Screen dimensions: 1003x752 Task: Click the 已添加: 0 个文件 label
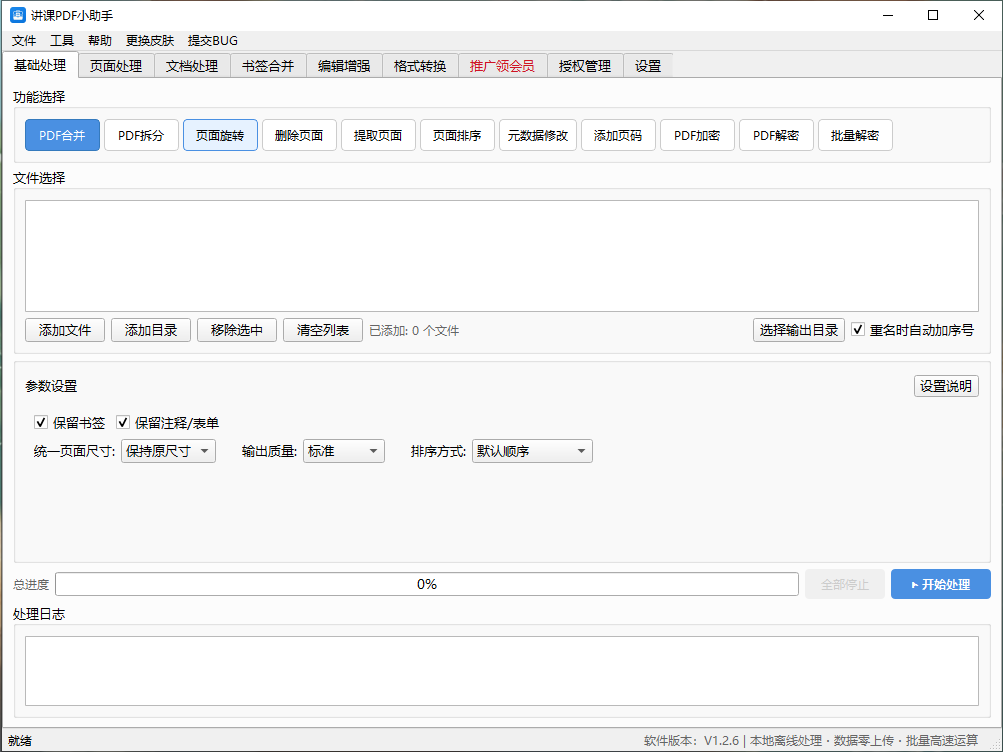[x=414, y=331]
